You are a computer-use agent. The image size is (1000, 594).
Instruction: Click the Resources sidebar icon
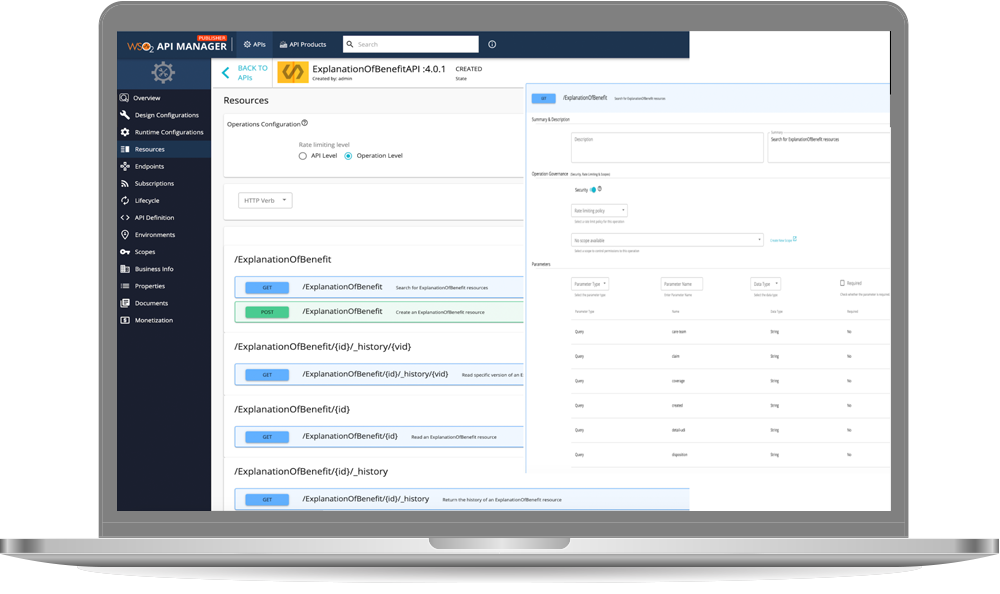(x=125, y=149)
